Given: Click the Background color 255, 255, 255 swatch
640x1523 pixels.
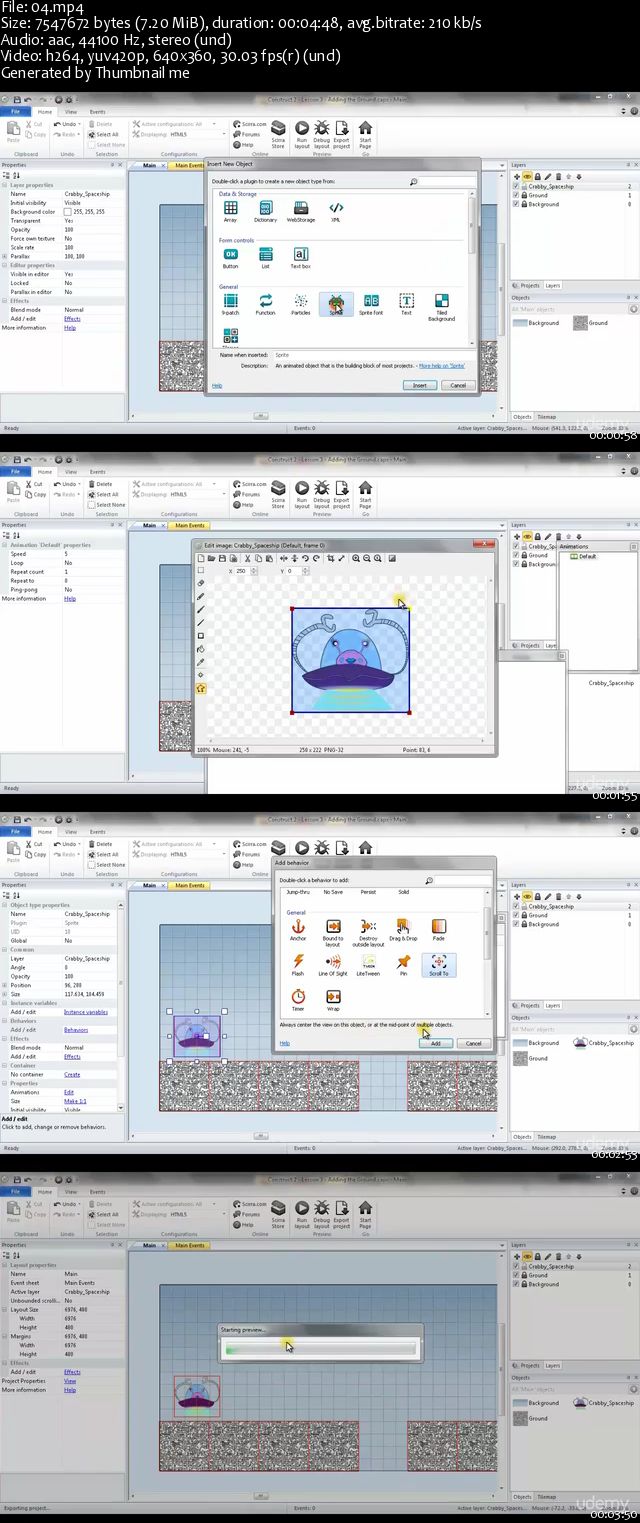Looking at the screenshot, I should pyautogui.click(x=68, y=212).
